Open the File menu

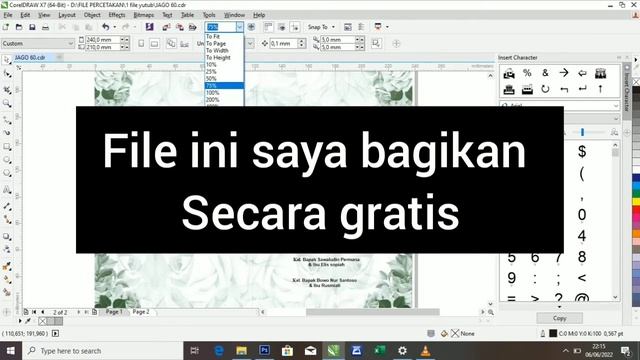coord(8,15)
